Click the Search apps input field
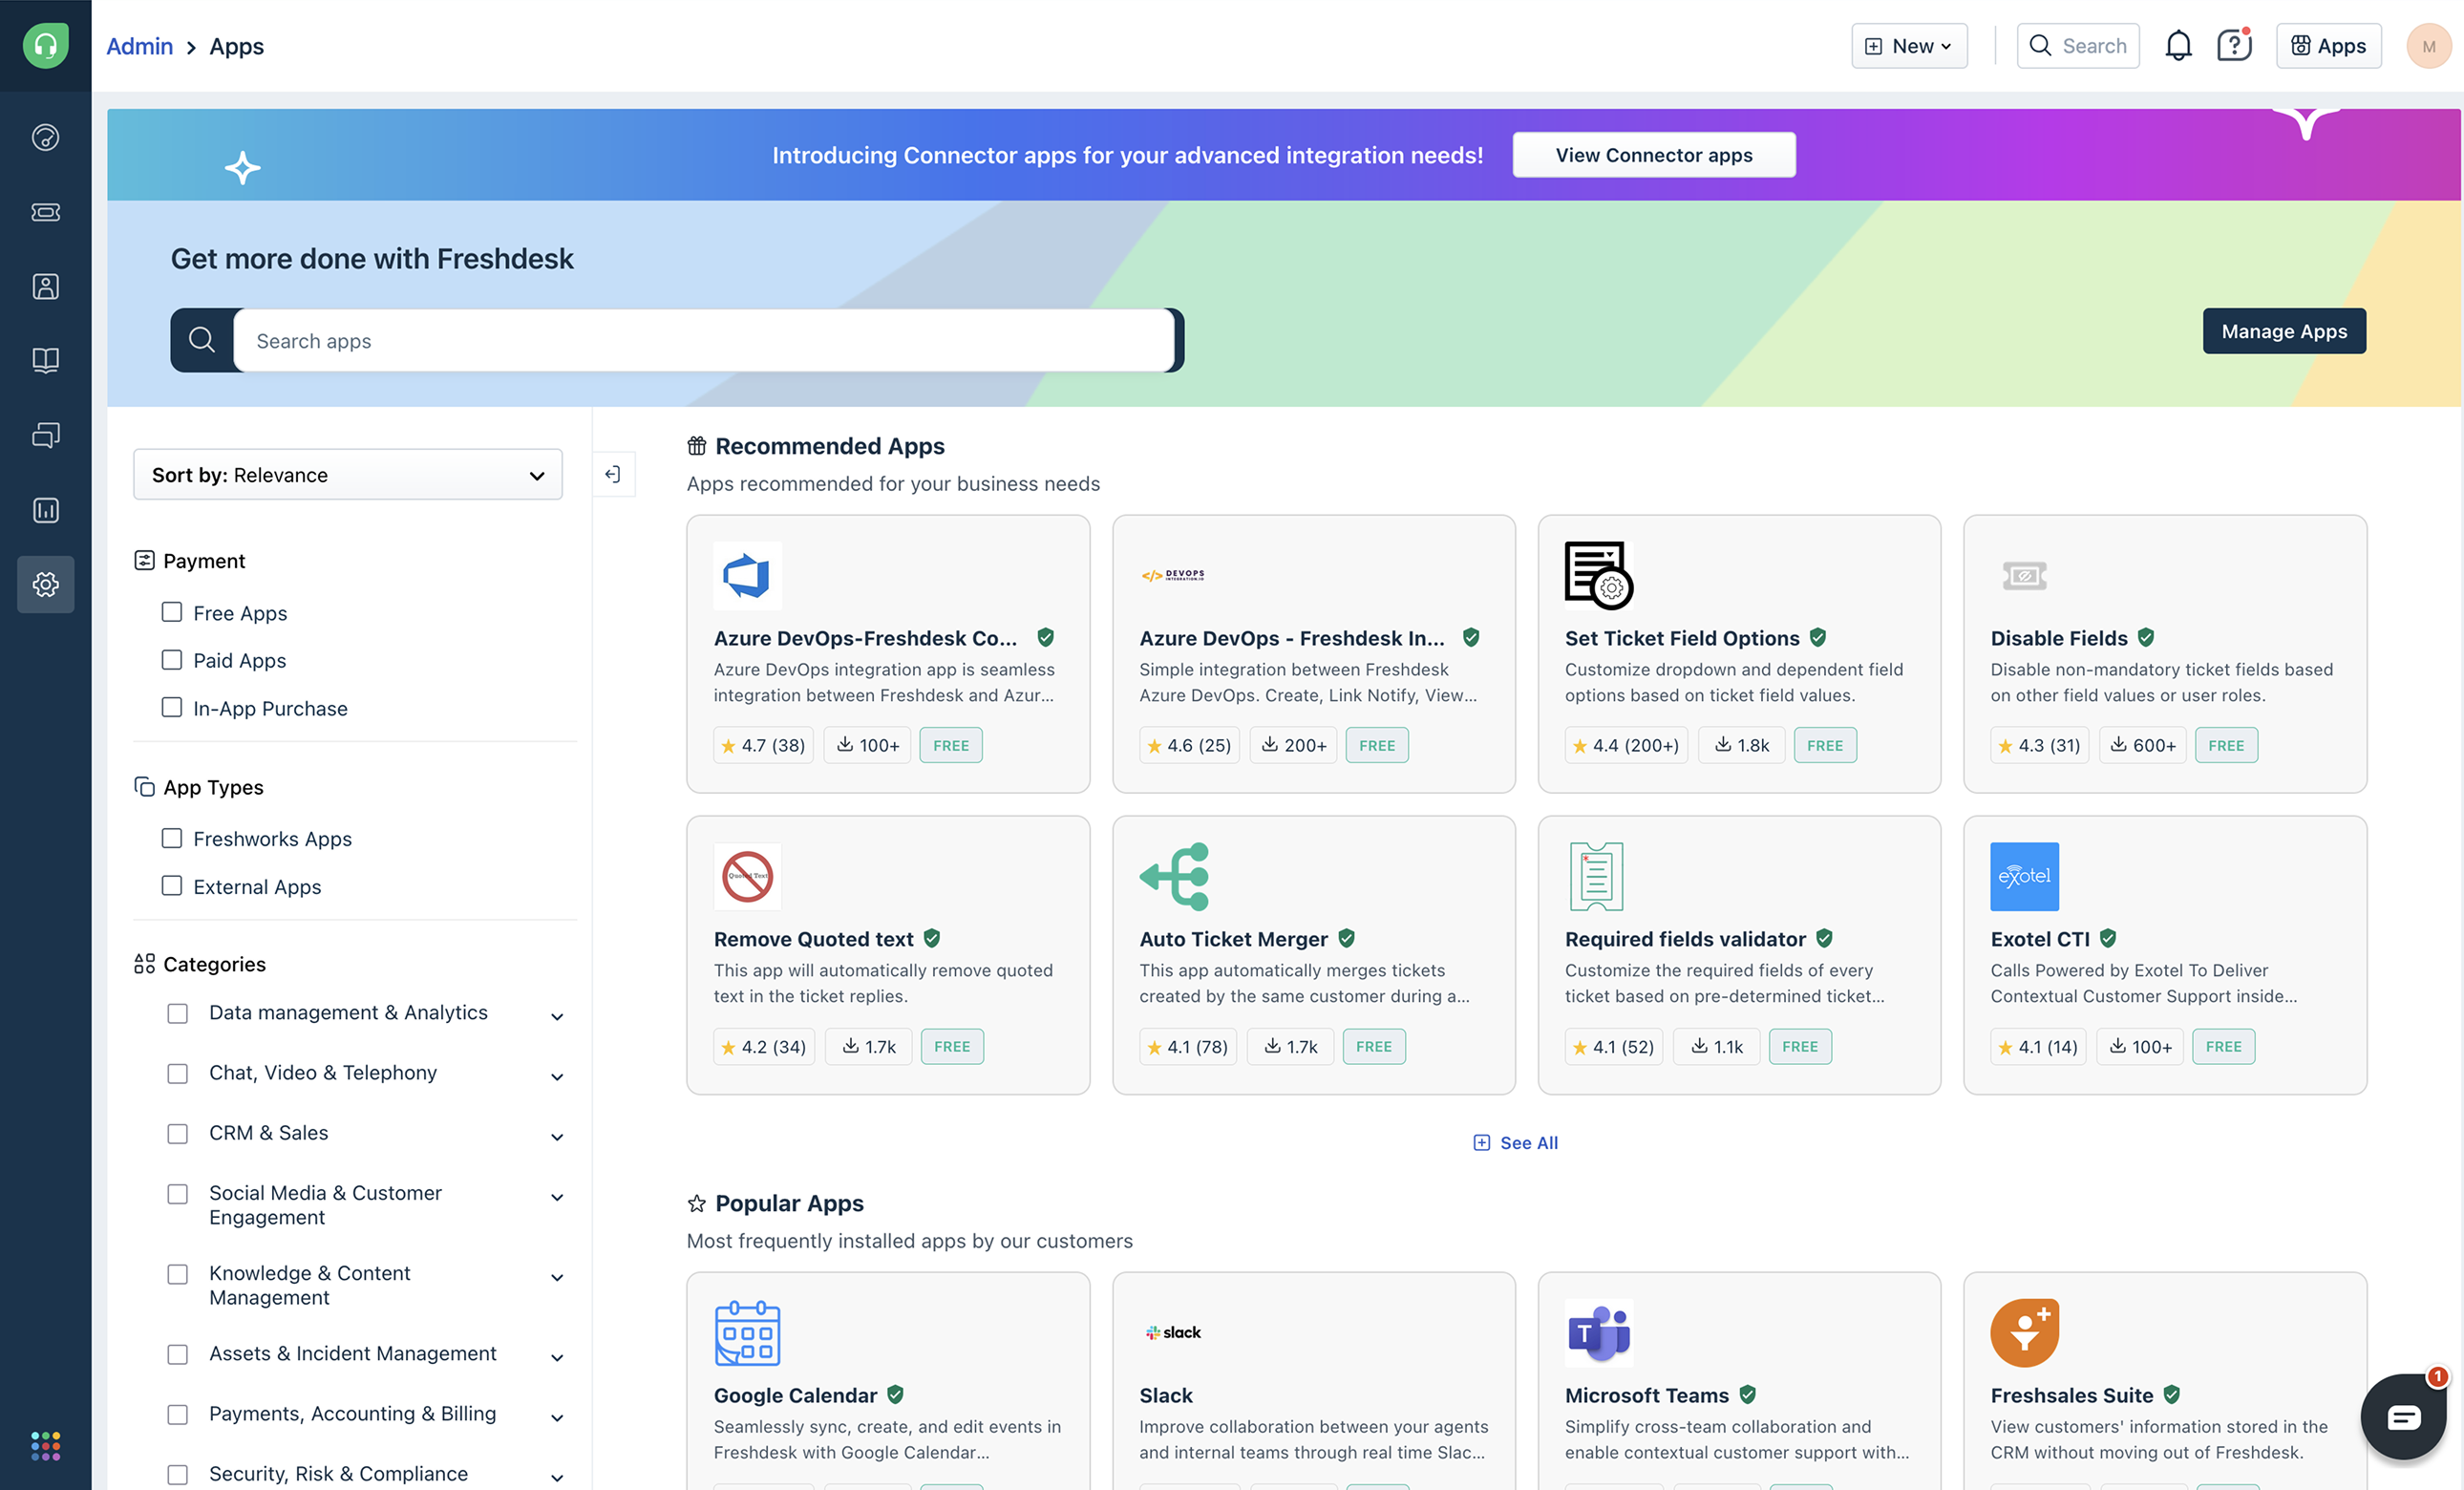Viewport: 2464px width, 1490px height. tap(703, 341)
